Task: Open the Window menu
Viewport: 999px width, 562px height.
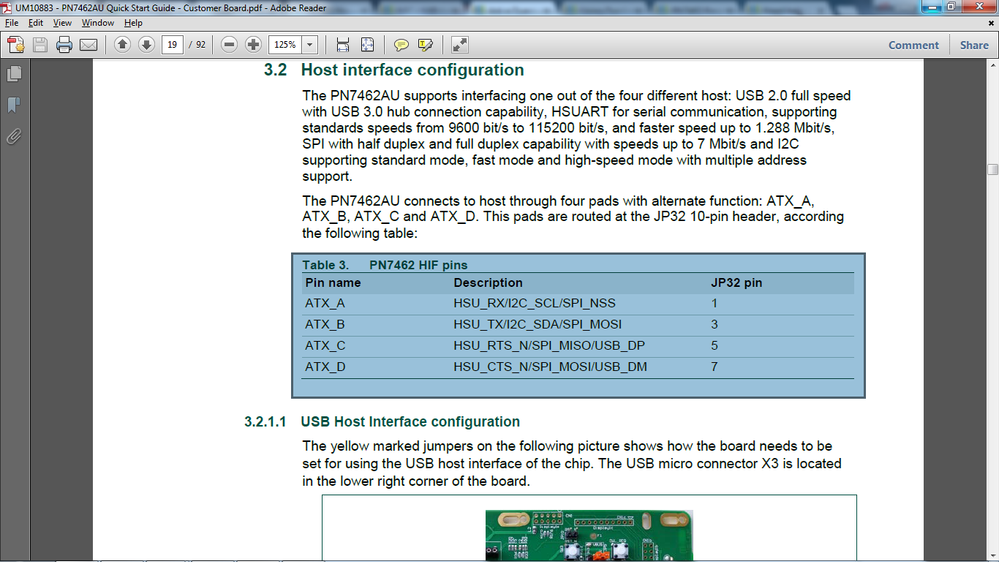Action: click(97, 23)
